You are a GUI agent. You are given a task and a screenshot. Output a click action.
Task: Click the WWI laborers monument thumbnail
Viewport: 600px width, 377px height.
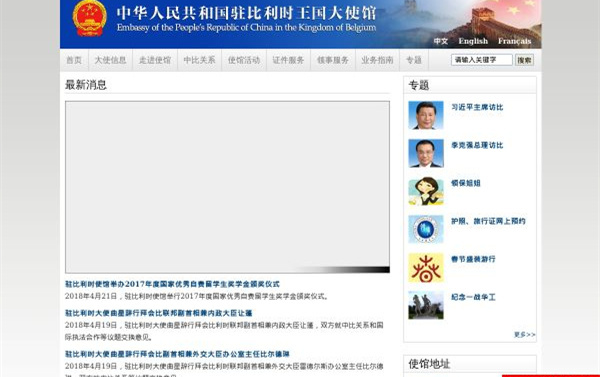(426, 305)
